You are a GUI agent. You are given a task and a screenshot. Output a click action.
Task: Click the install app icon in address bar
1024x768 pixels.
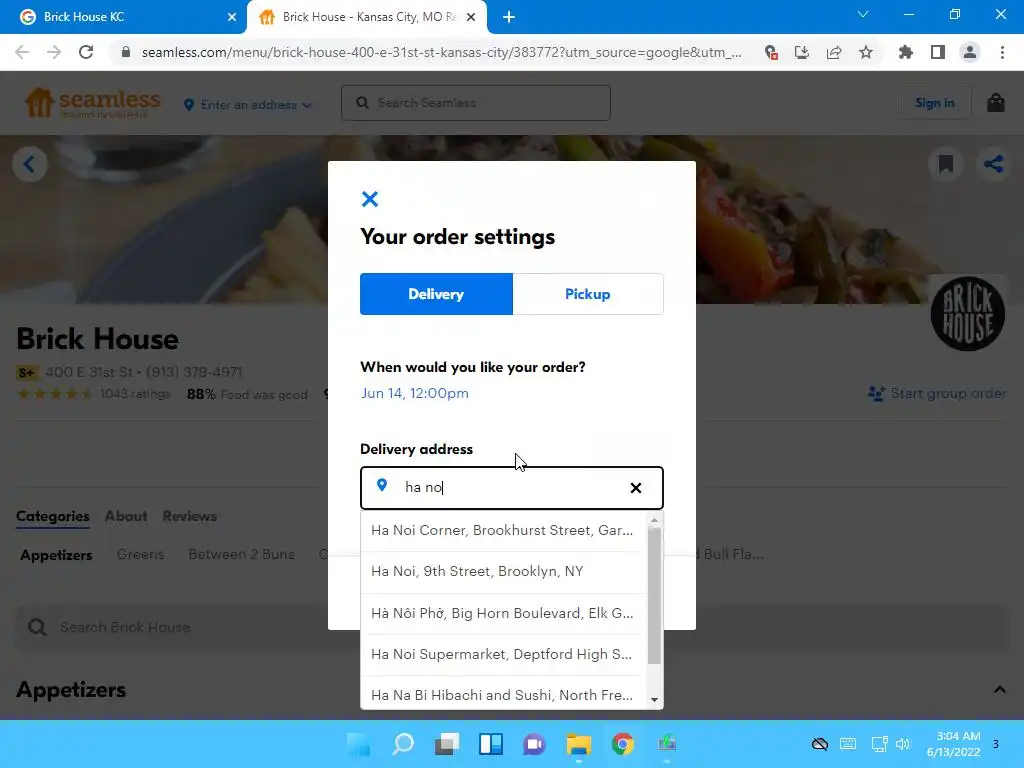802,52
